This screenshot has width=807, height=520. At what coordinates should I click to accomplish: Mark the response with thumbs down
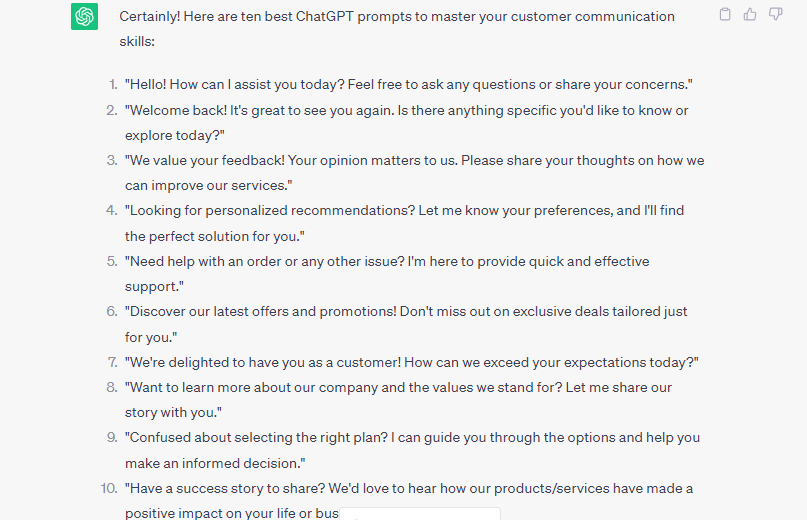[776, 14]
